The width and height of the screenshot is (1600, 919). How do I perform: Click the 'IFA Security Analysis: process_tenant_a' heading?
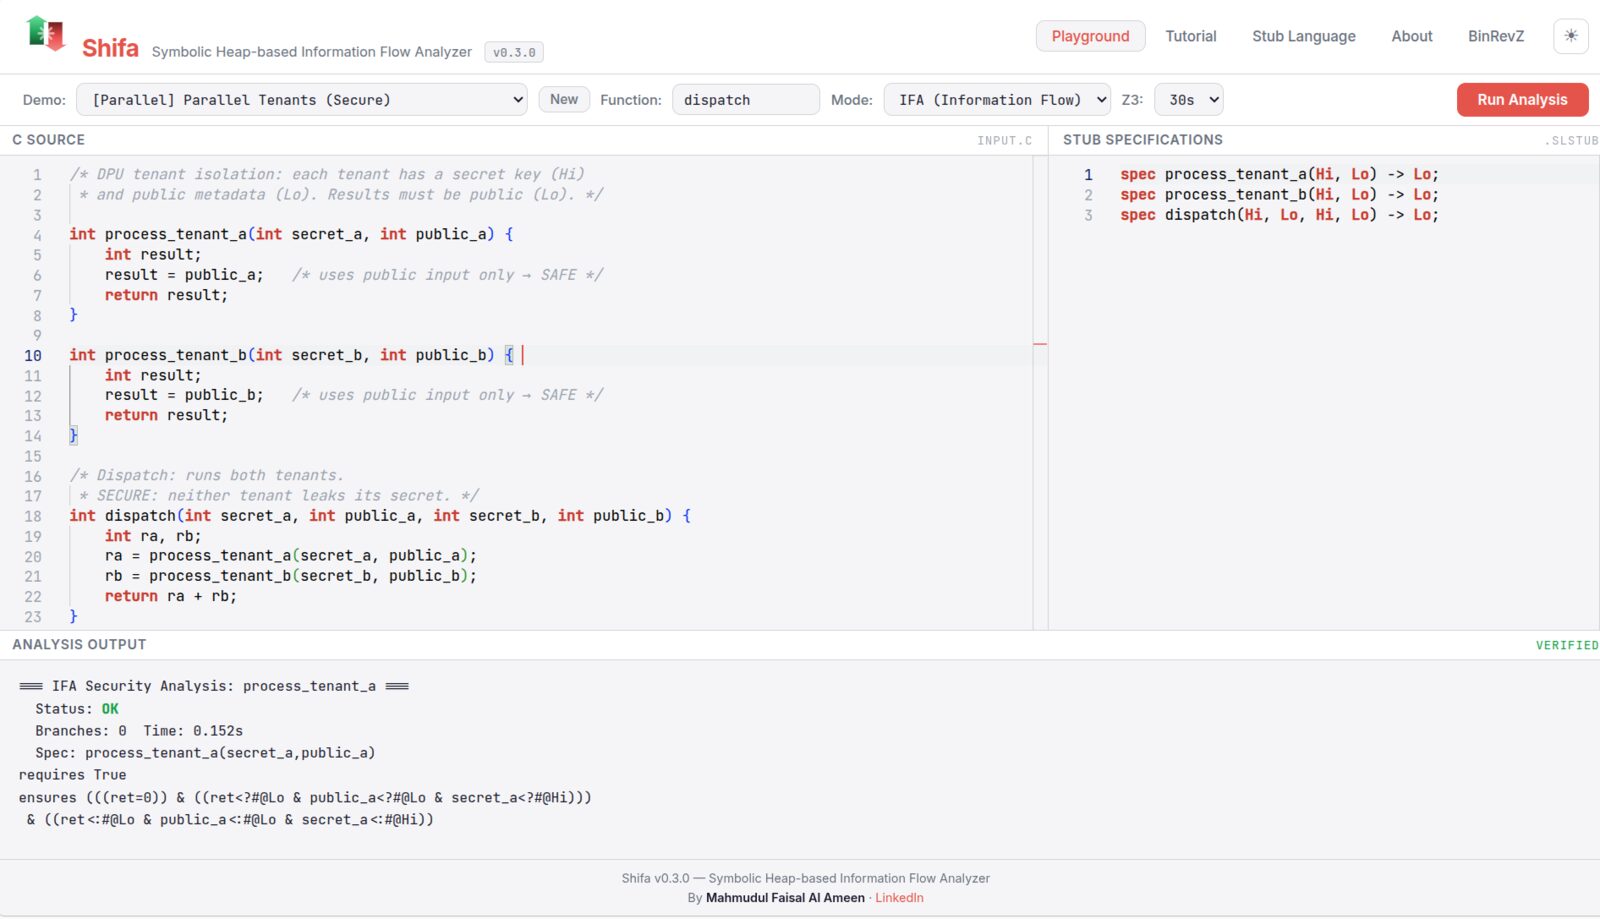tap(214, 687)
